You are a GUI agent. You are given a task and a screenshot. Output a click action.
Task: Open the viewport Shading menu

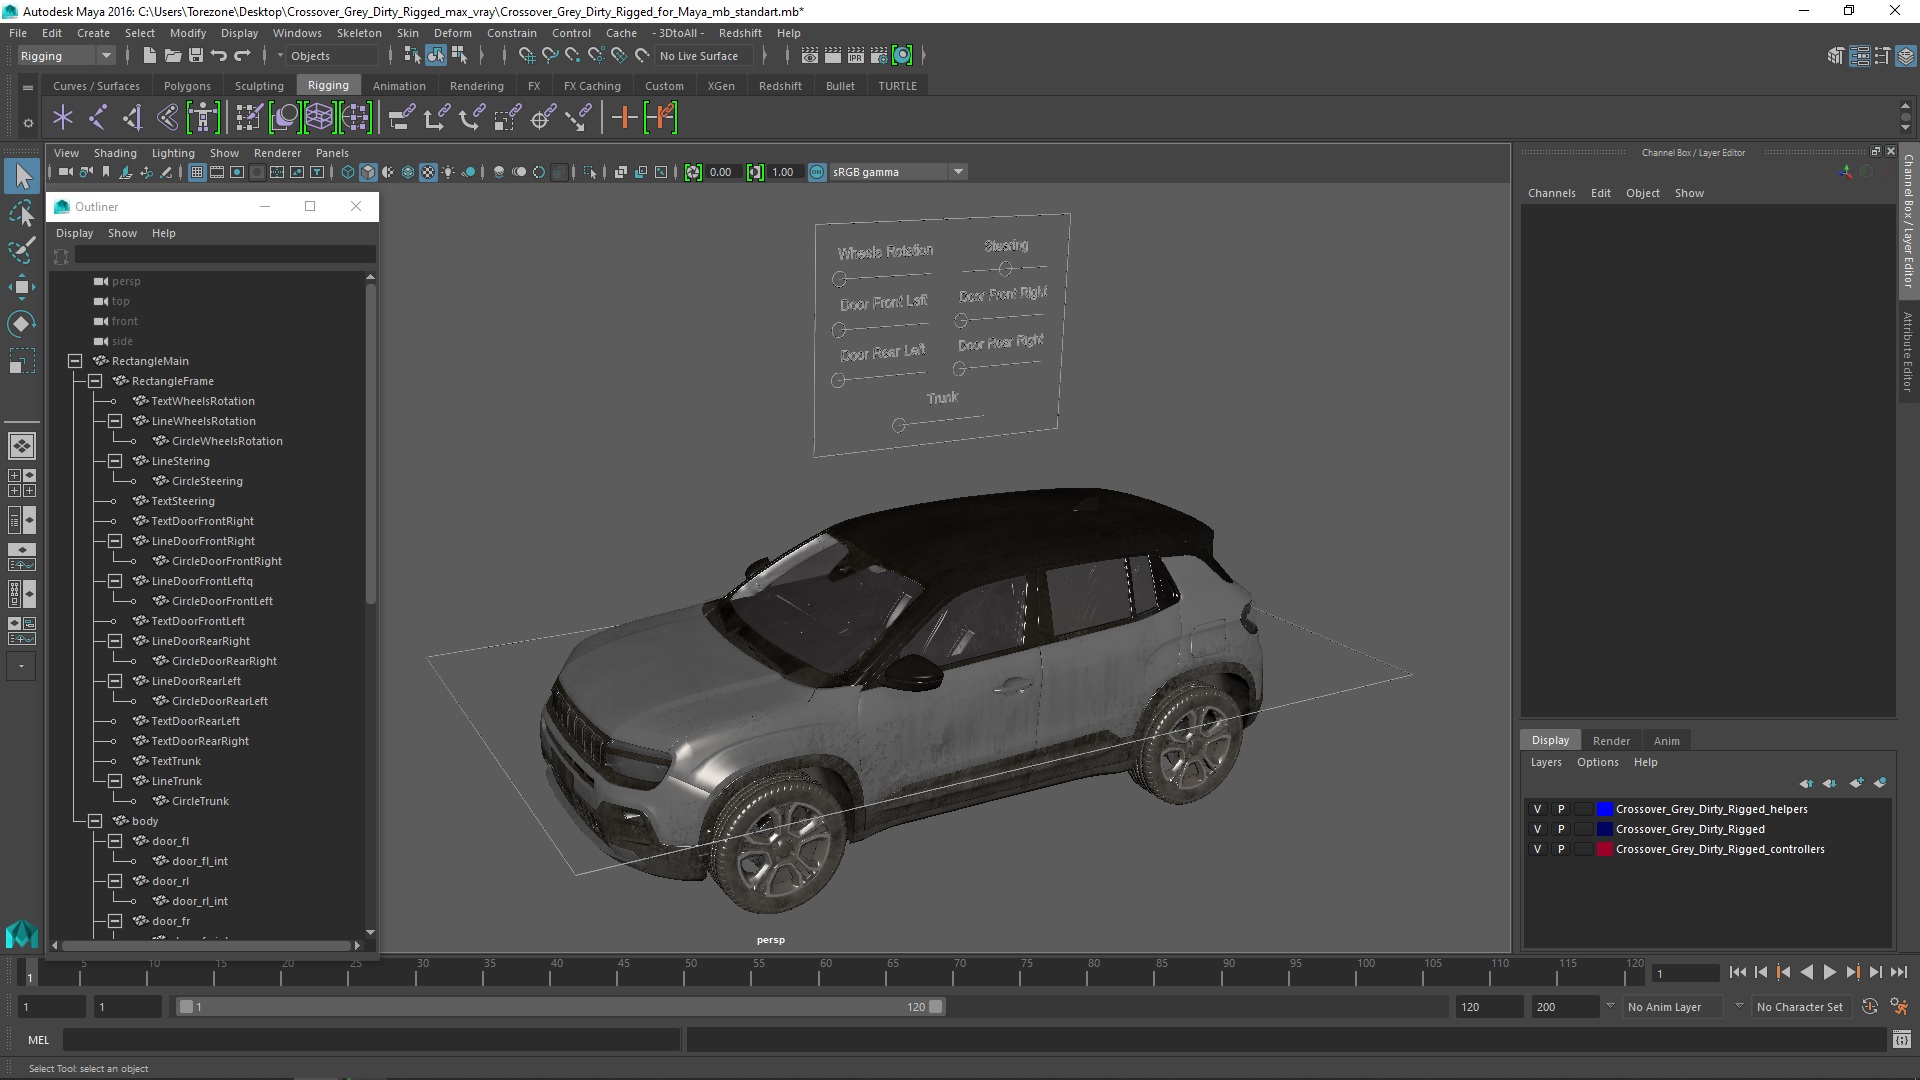point(115,153)
